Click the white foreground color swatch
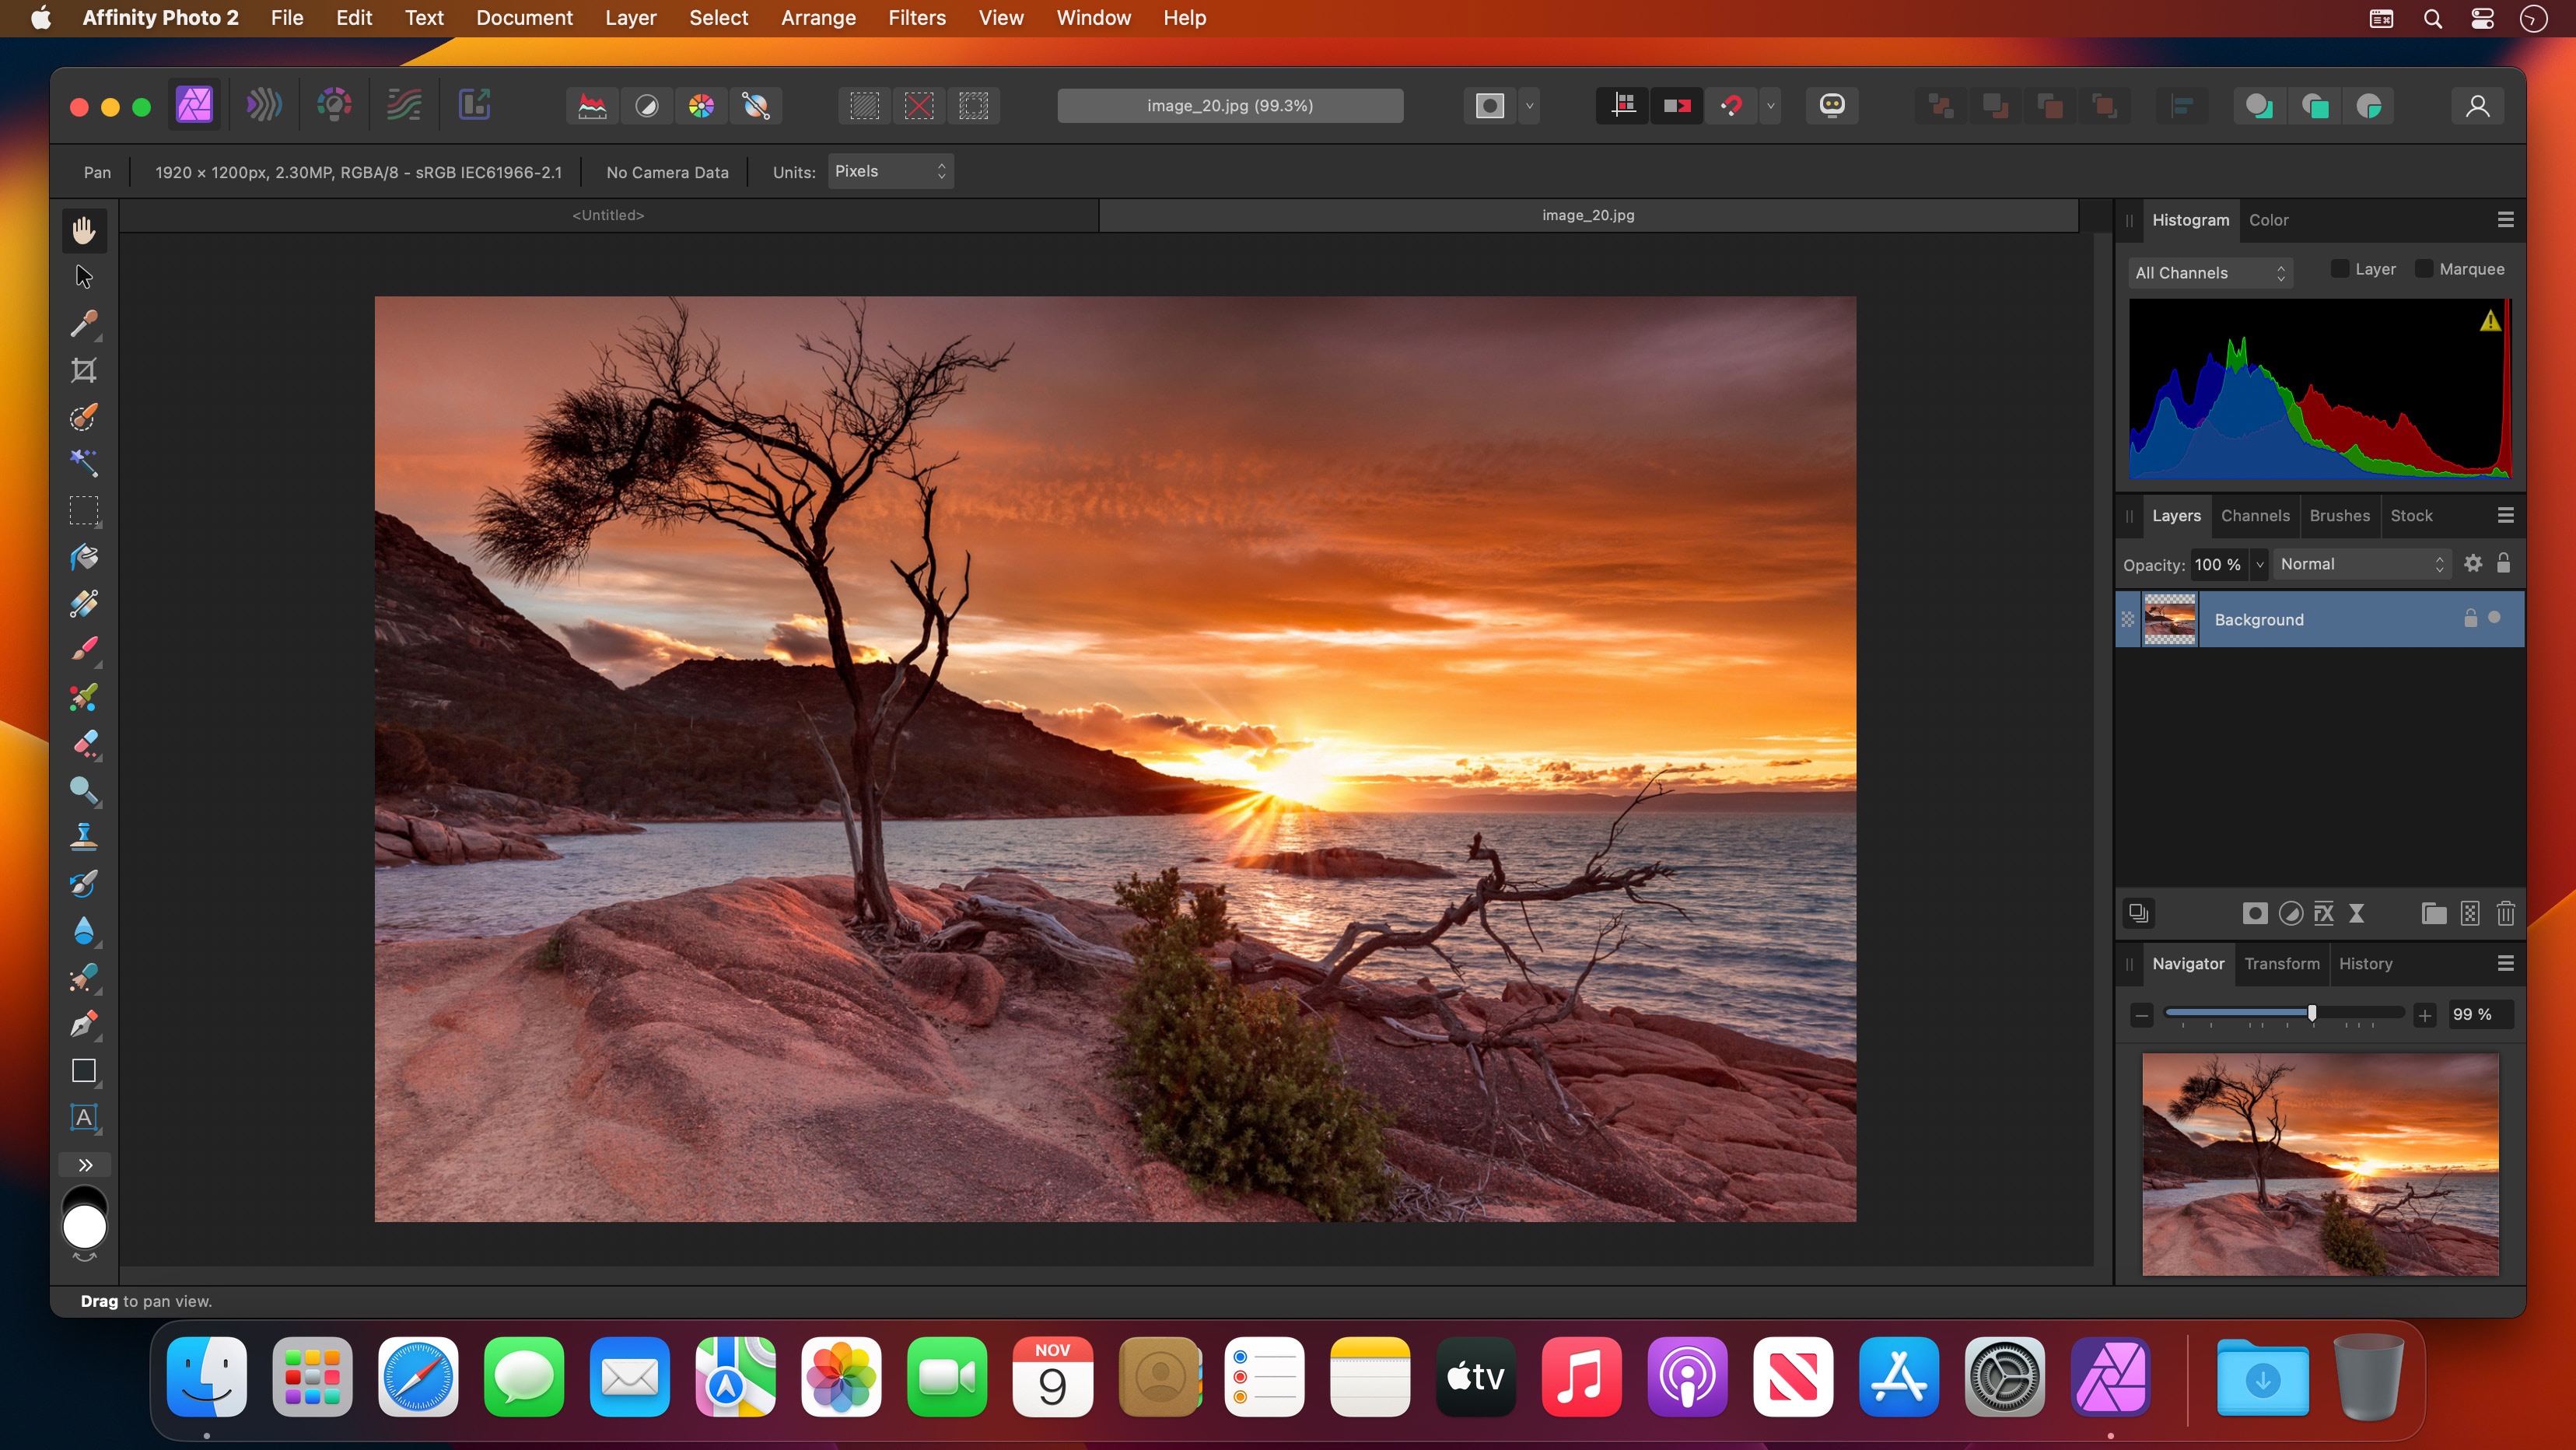The image size is (2576, 1450). (84, 1227)
